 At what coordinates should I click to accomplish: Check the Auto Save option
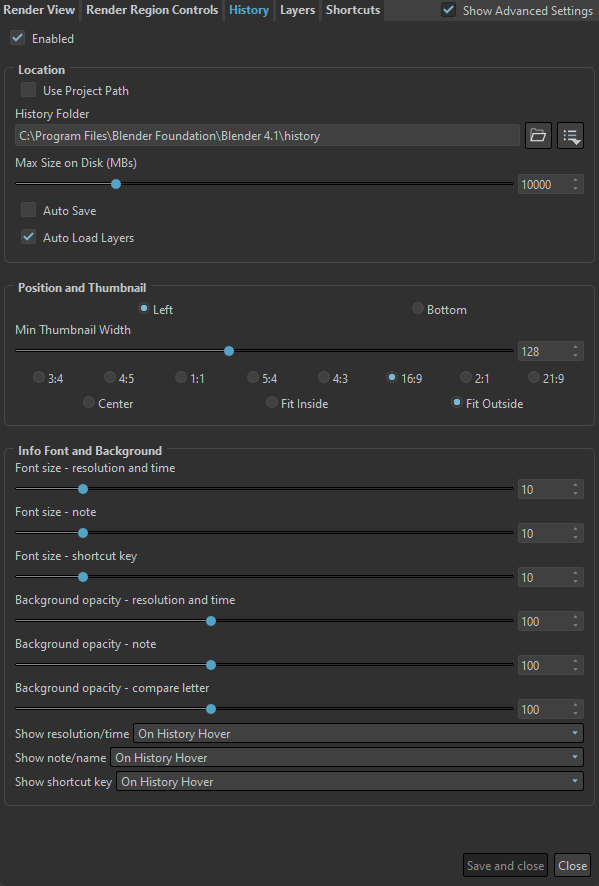(28, 210)
